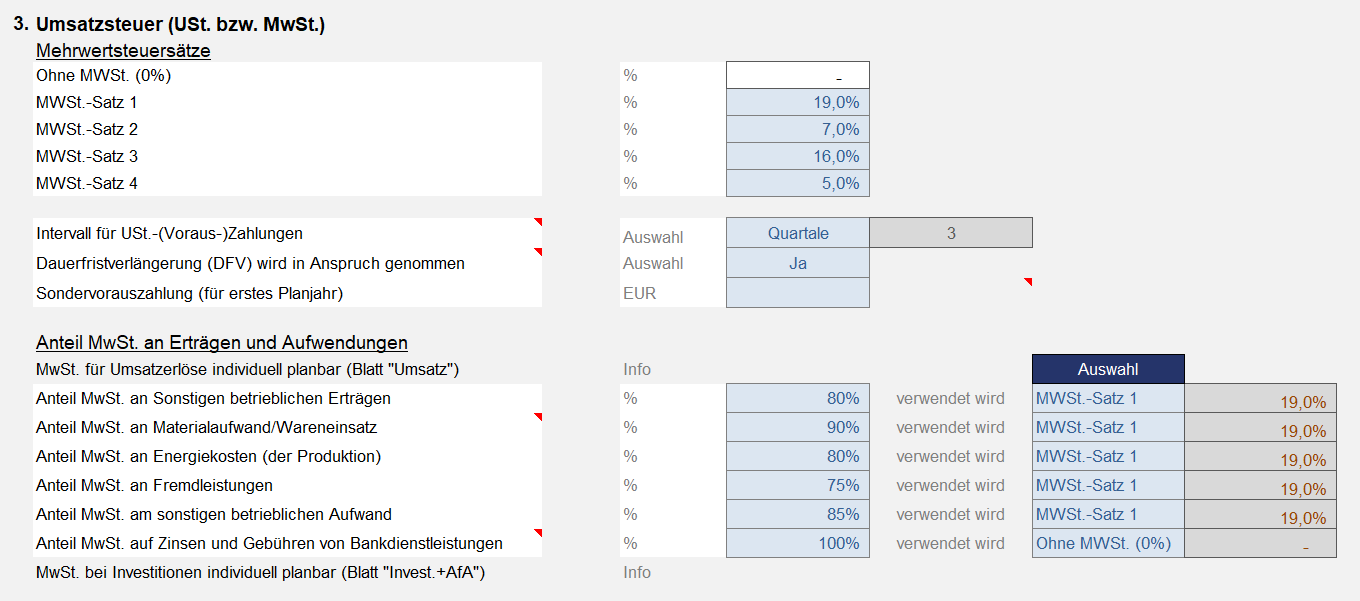This screenshot has height=601, width=1360.
Task: Click the 100% Zinsen und Gebühren cell
Action: tap(798, 543)
